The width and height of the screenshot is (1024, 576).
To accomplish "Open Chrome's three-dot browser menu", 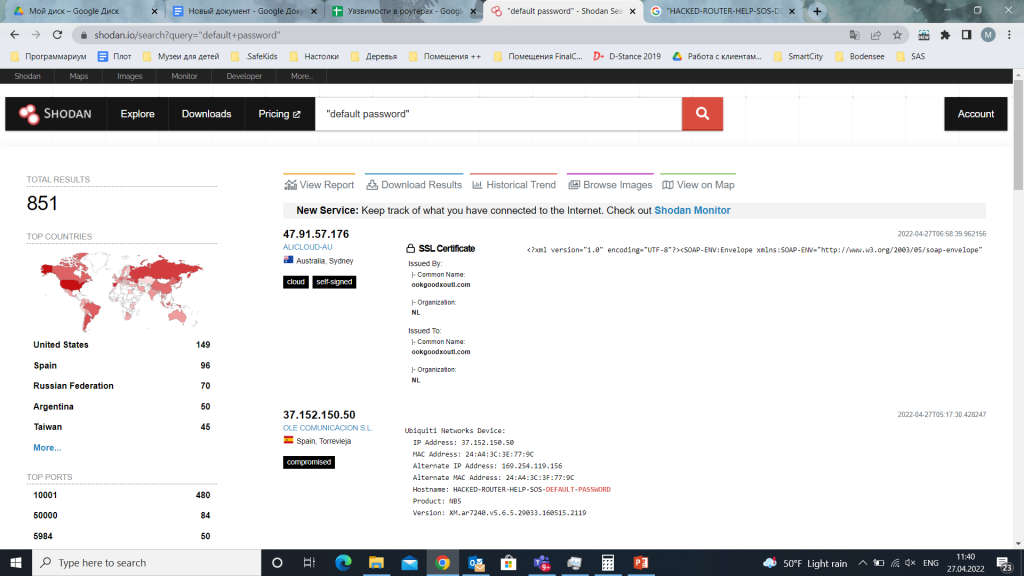I will (x=1010, y=33).
